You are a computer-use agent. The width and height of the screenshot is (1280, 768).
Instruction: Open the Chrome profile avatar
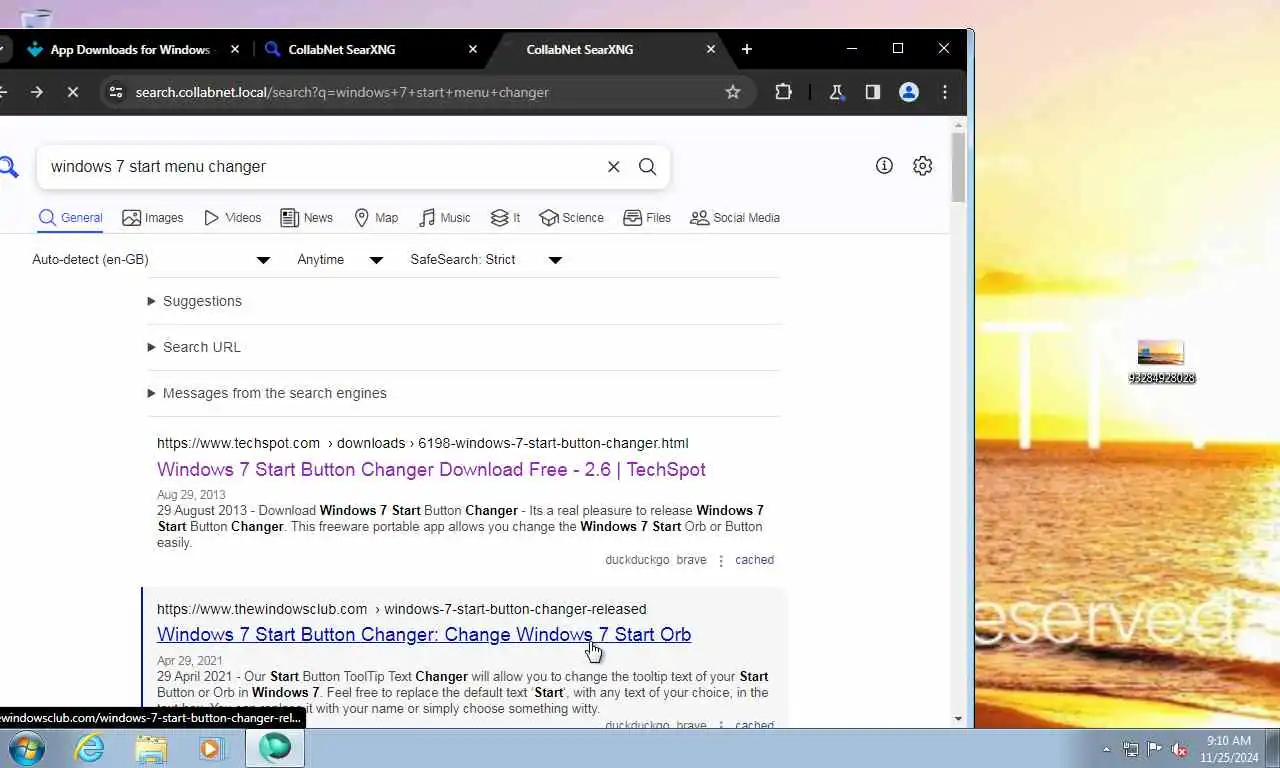(x=909, y=92)
